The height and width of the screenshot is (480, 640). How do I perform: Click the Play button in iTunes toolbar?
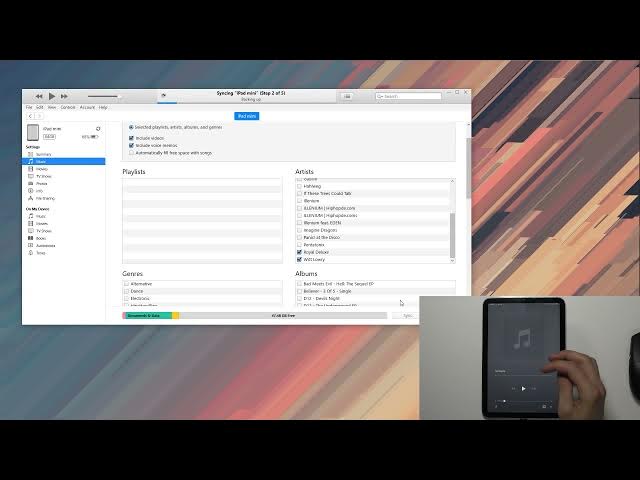52,96
